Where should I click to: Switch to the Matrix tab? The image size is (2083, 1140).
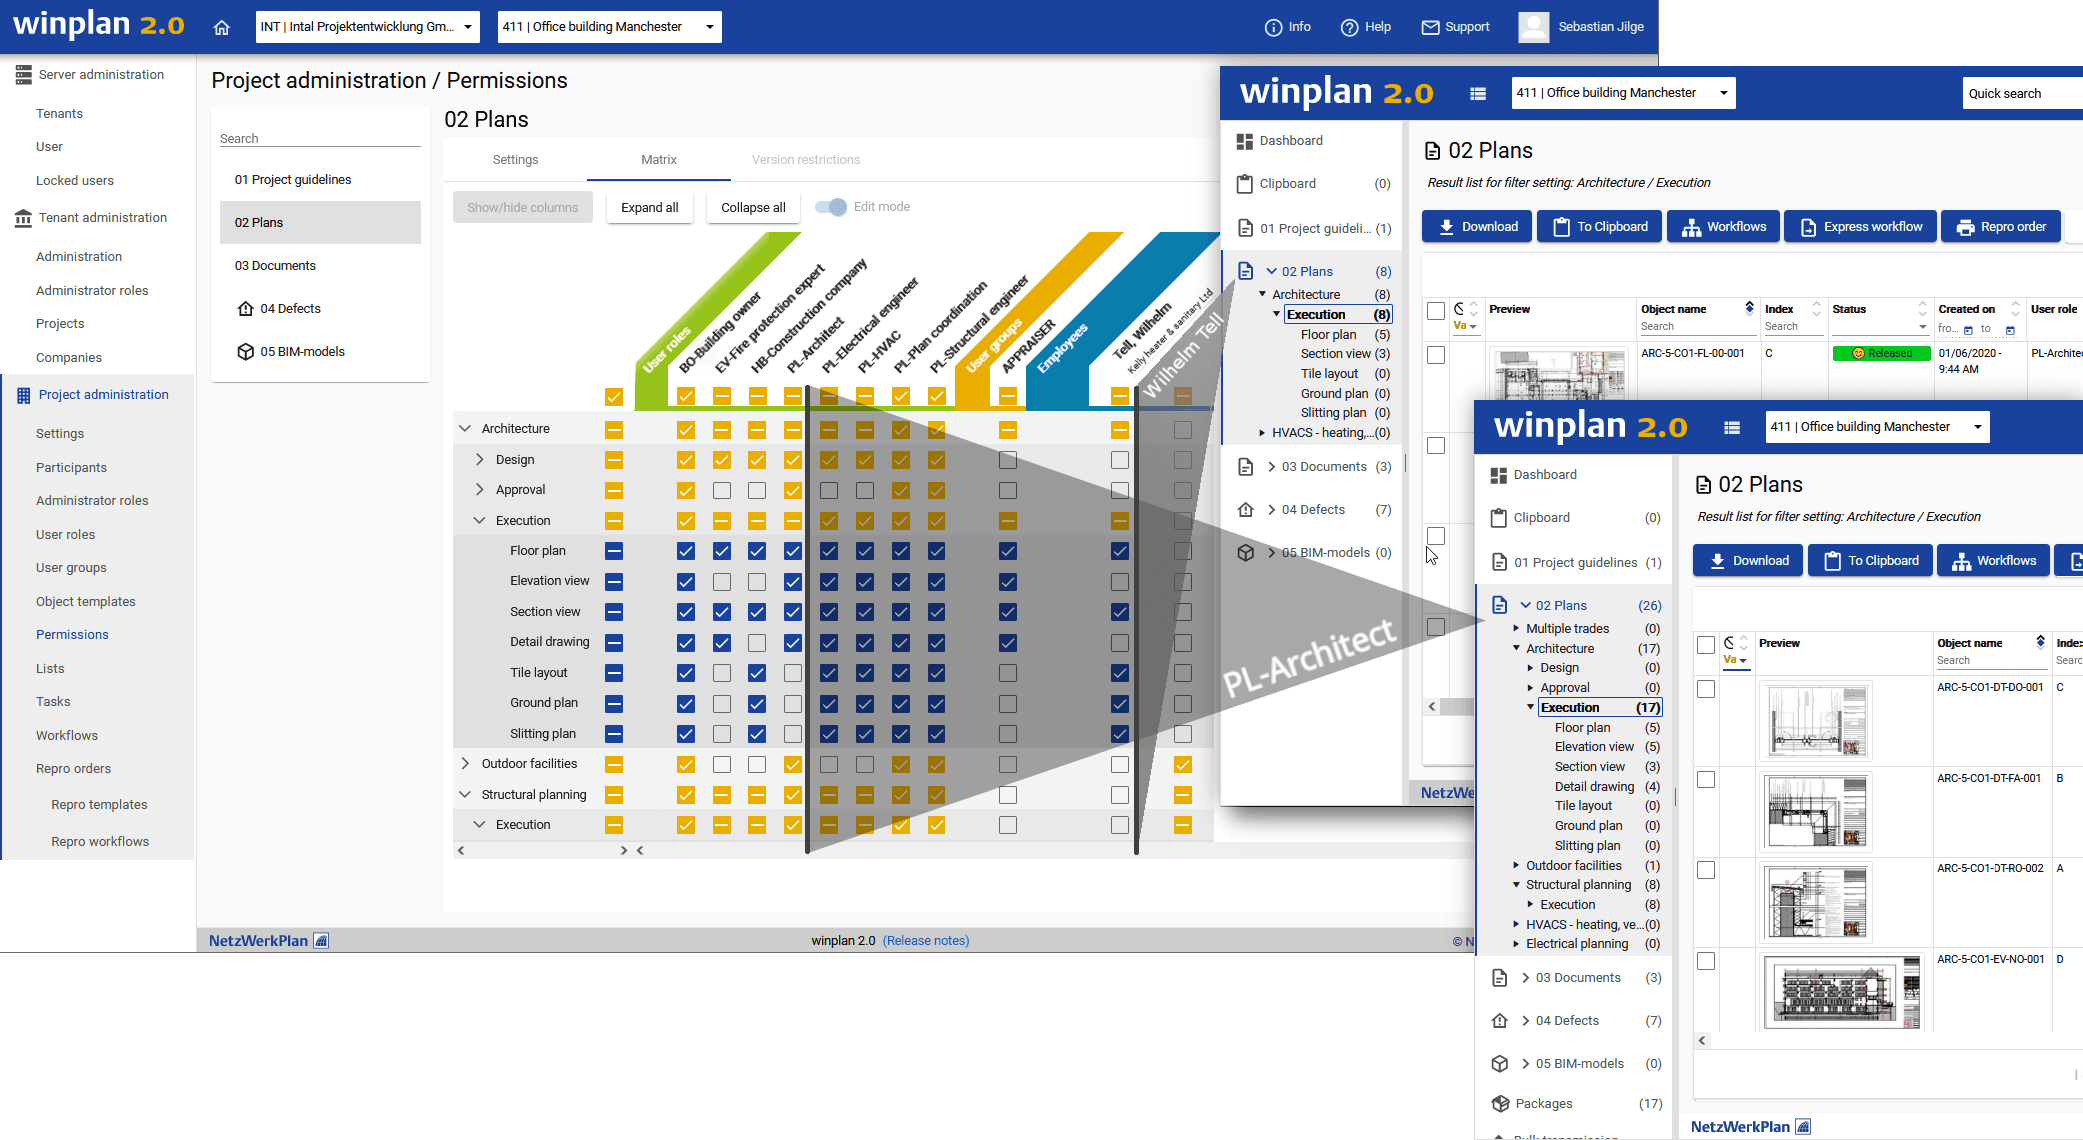[x=659, y=160]
